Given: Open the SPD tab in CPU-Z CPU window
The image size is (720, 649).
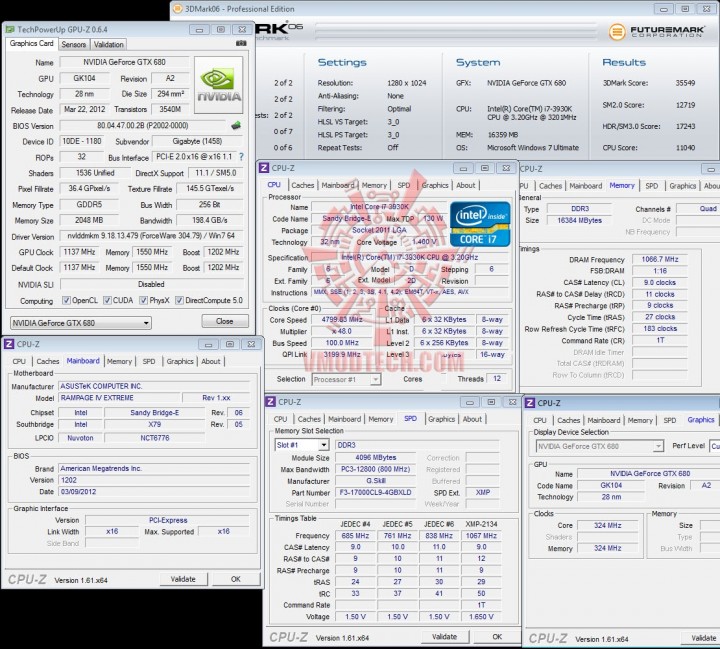Looking at the screenshot, I should point(404,186).
